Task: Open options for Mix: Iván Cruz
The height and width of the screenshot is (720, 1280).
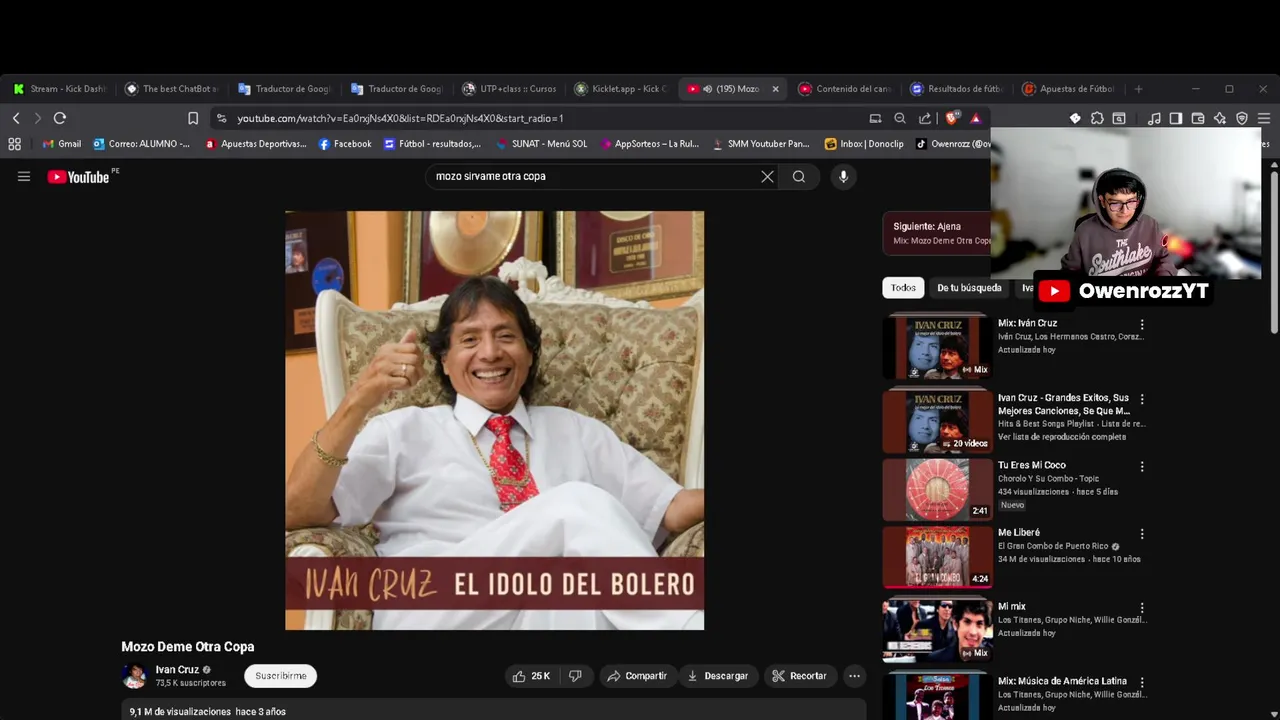Action: pyautogui.click(x=1142, y=324)
